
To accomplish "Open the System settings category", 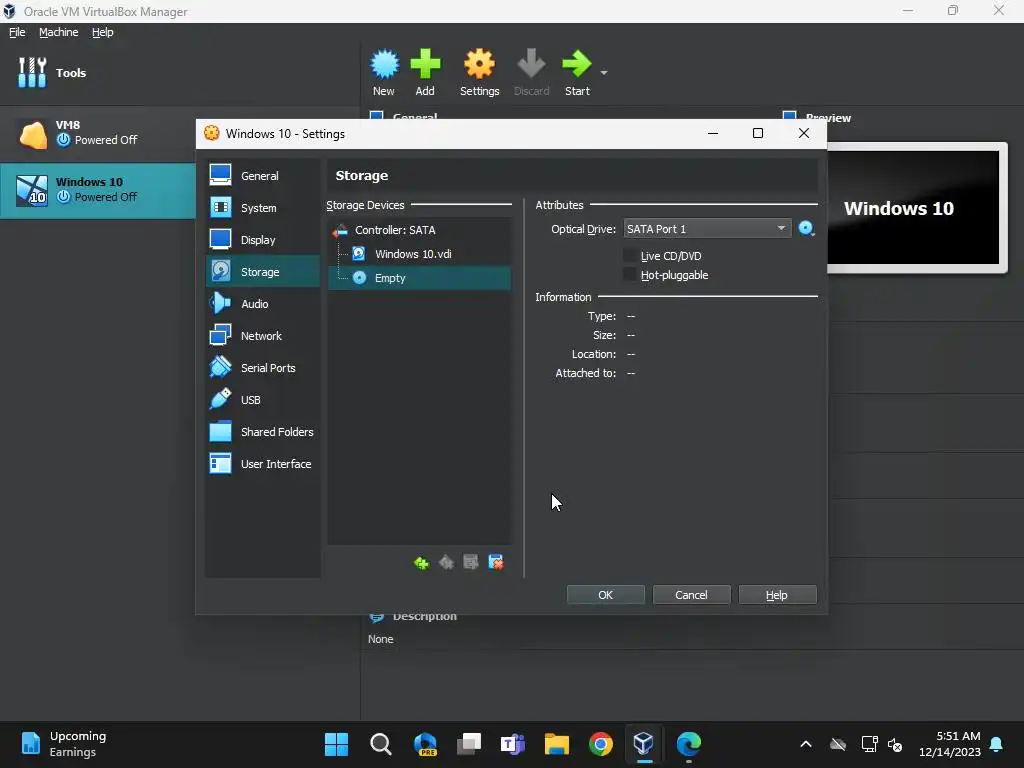I will pyautogui.click(x=263, y=208).
